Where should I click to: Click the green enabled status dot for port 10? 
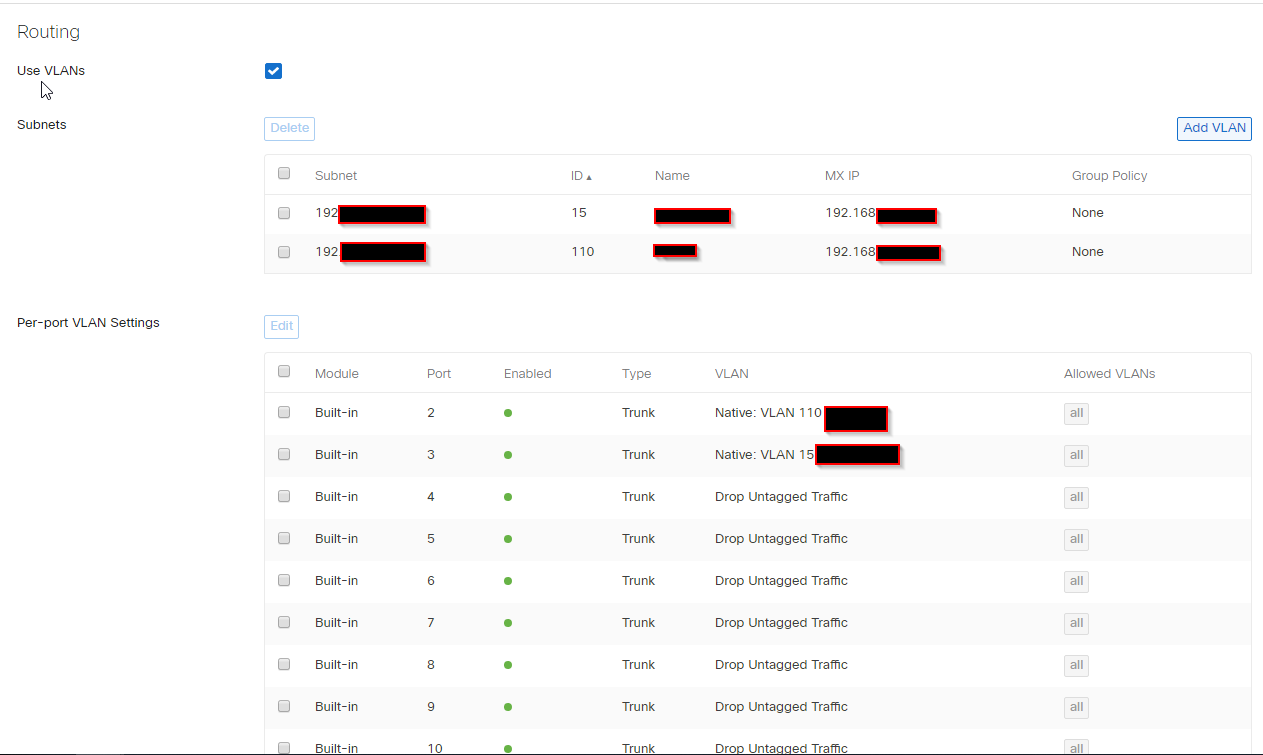tap(508, 747)
